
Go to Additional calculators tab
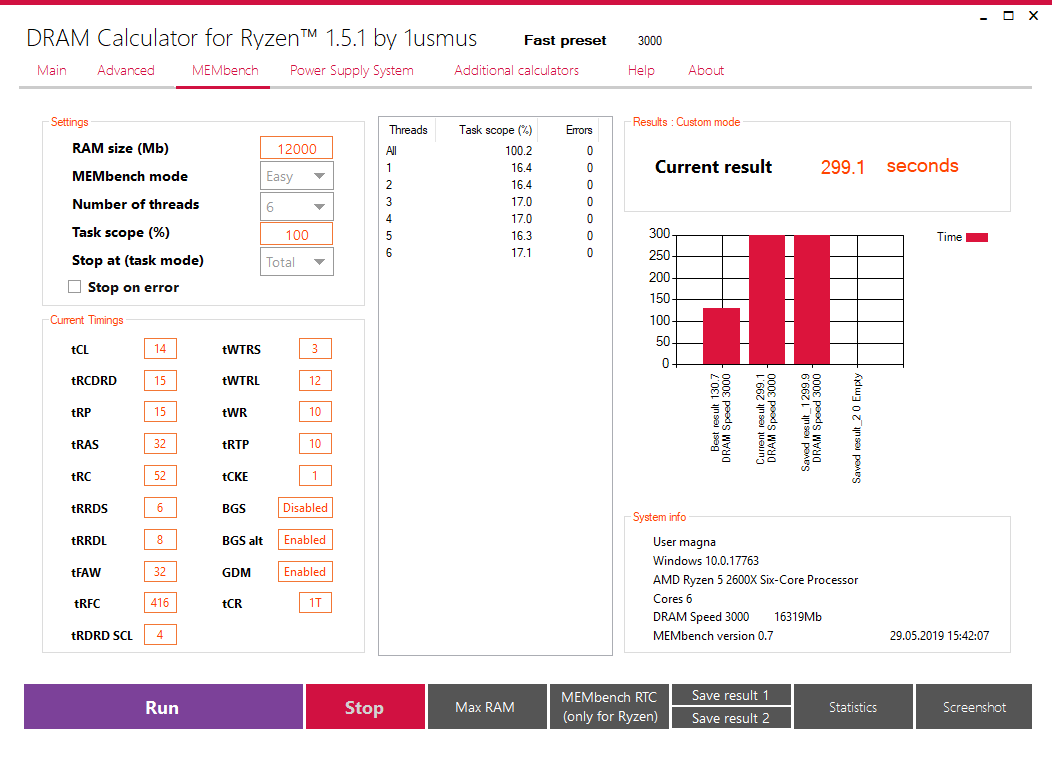(x=516, y=70)
